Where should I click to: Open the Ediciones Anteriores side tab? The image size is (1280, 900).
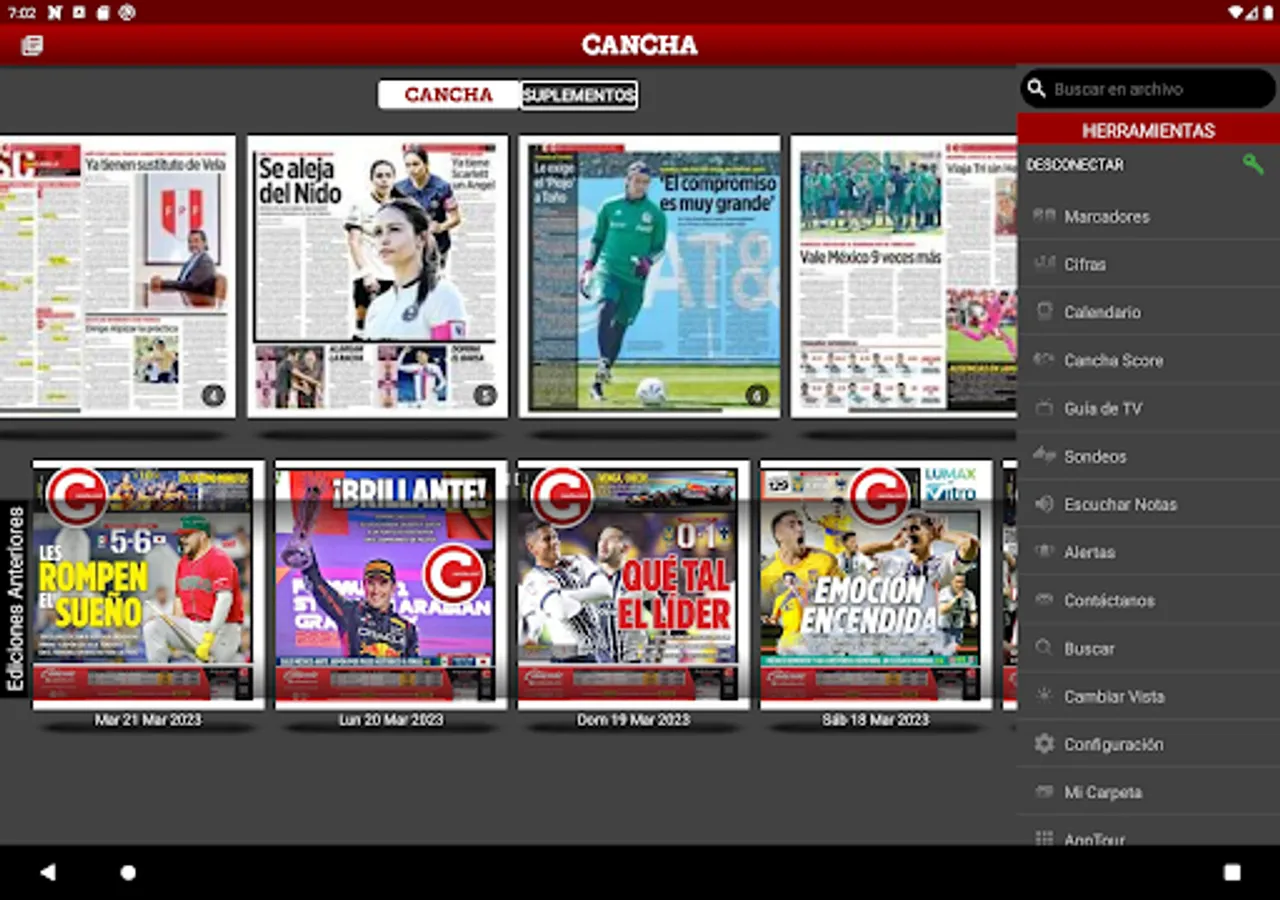(15, 599)
